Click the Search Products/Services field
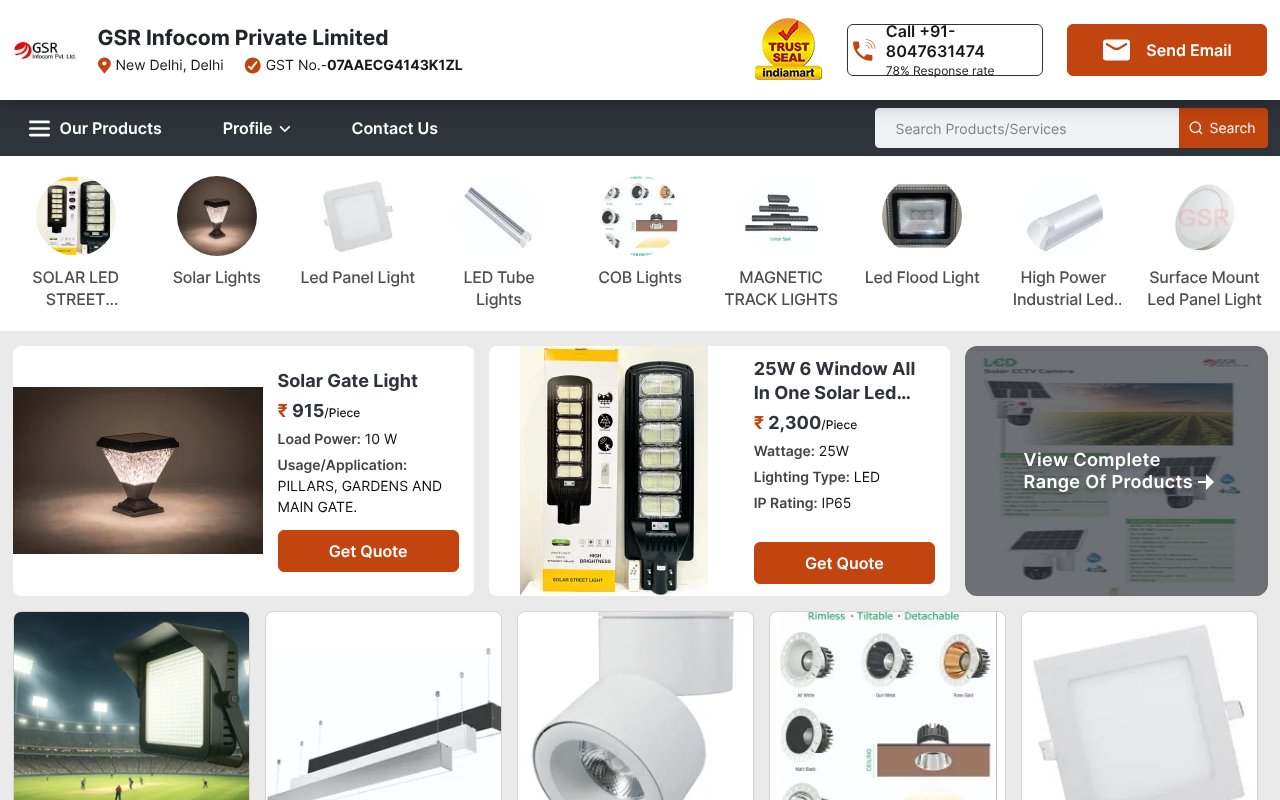This screenshot has width=1280, height=800. (x=1027, y=128)
